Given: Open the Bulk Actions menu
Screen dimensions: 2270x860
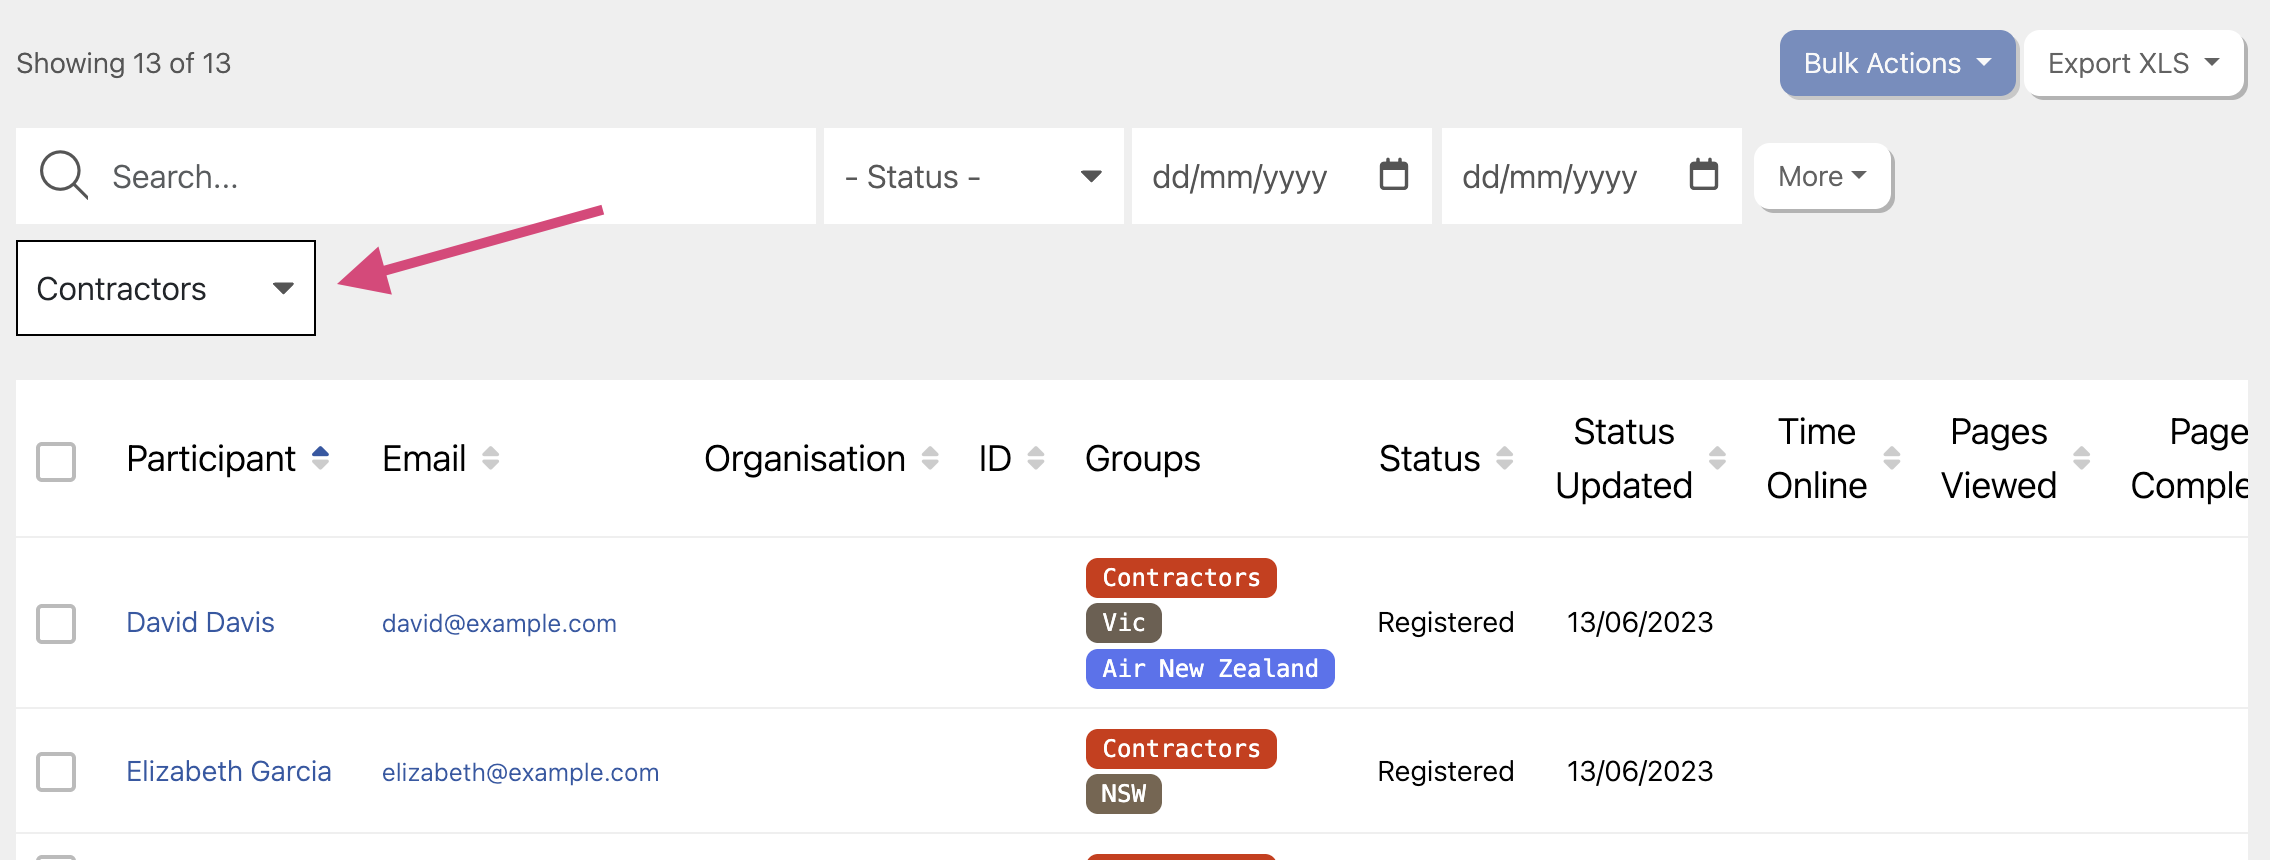Looking at the screenshot, I should 1896,63.
